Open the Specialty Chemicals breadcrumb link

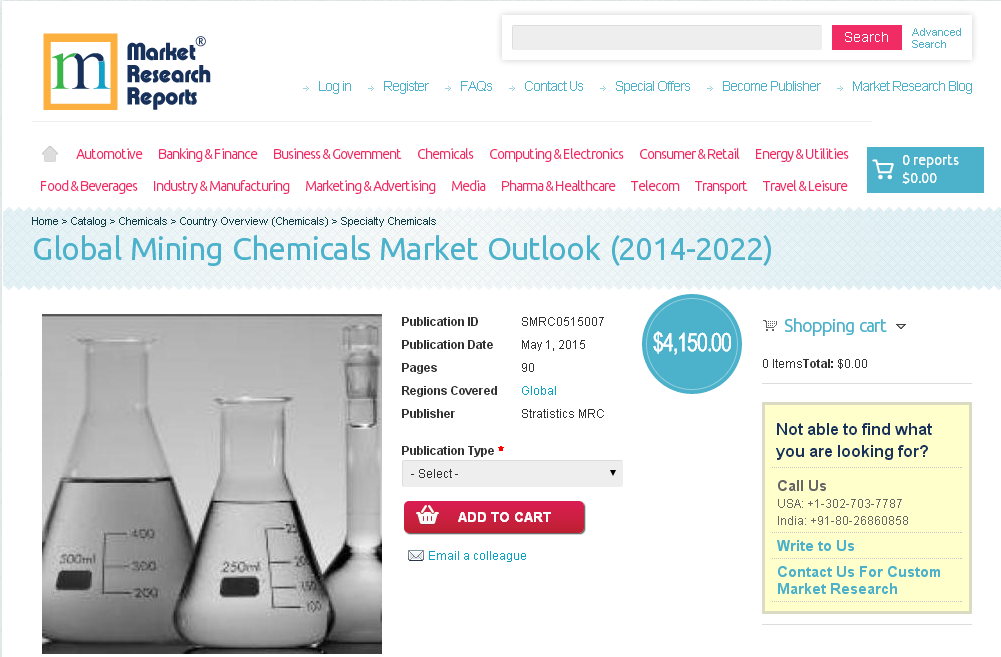[388, 221]
